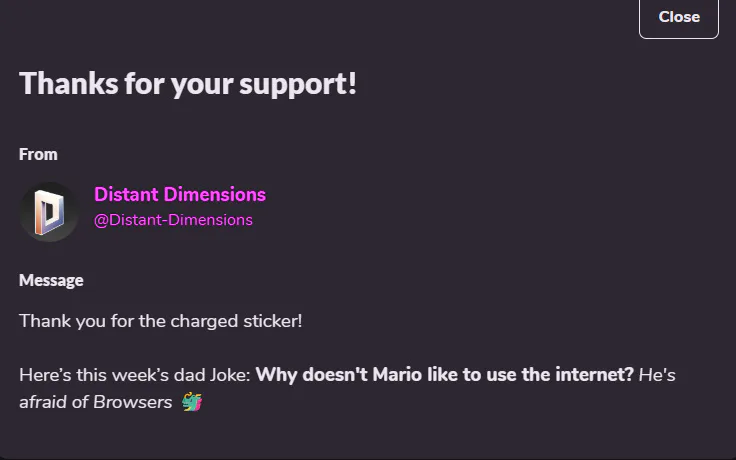Visit the @Distant-Dimensions handle link
Image resolution: width=736 pixels, height=460 pixels.
(x=173, y=220)
